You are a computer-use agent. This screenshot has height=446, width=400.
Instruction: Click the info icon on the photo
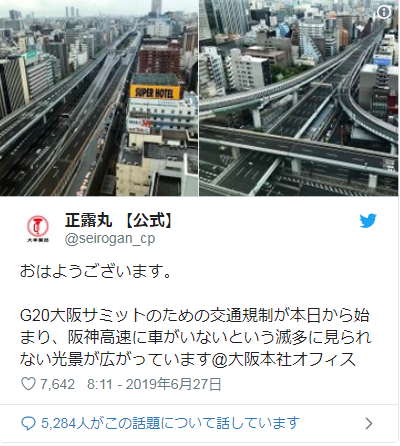[384, 12]
